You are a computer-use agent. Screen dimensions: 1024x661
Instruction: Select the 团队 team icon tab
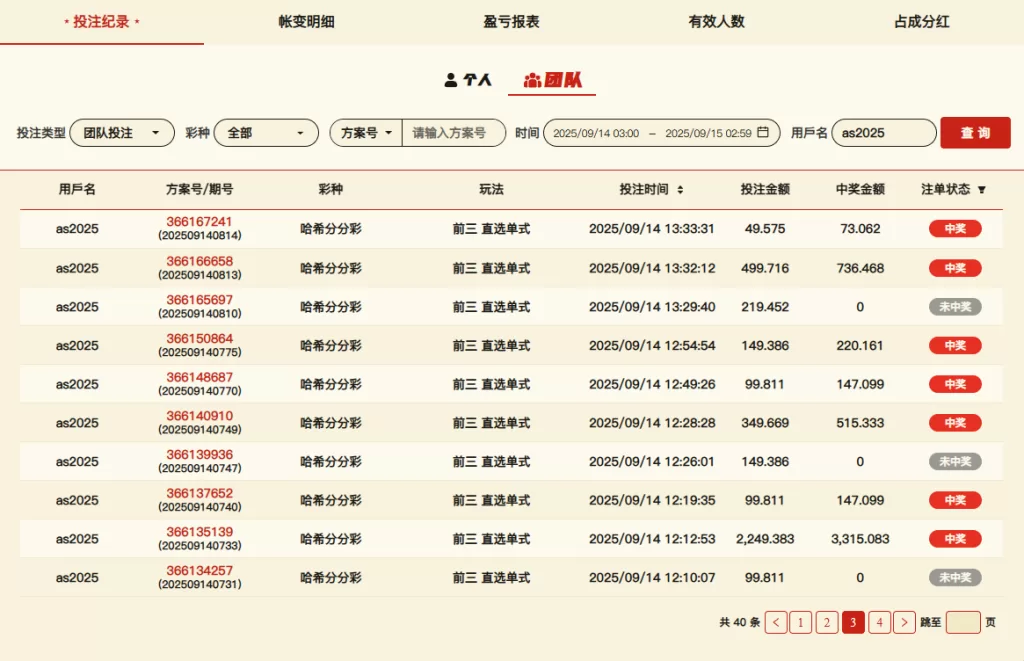point(552,80)
